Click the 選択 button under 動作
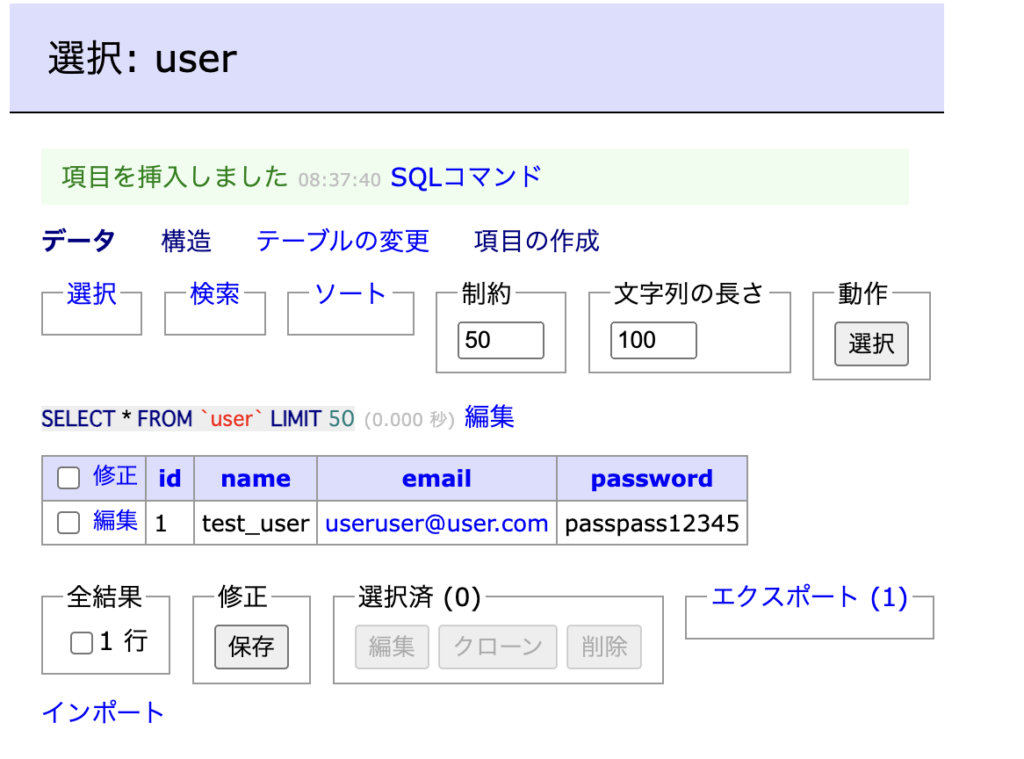 click(x=871, y=344)
